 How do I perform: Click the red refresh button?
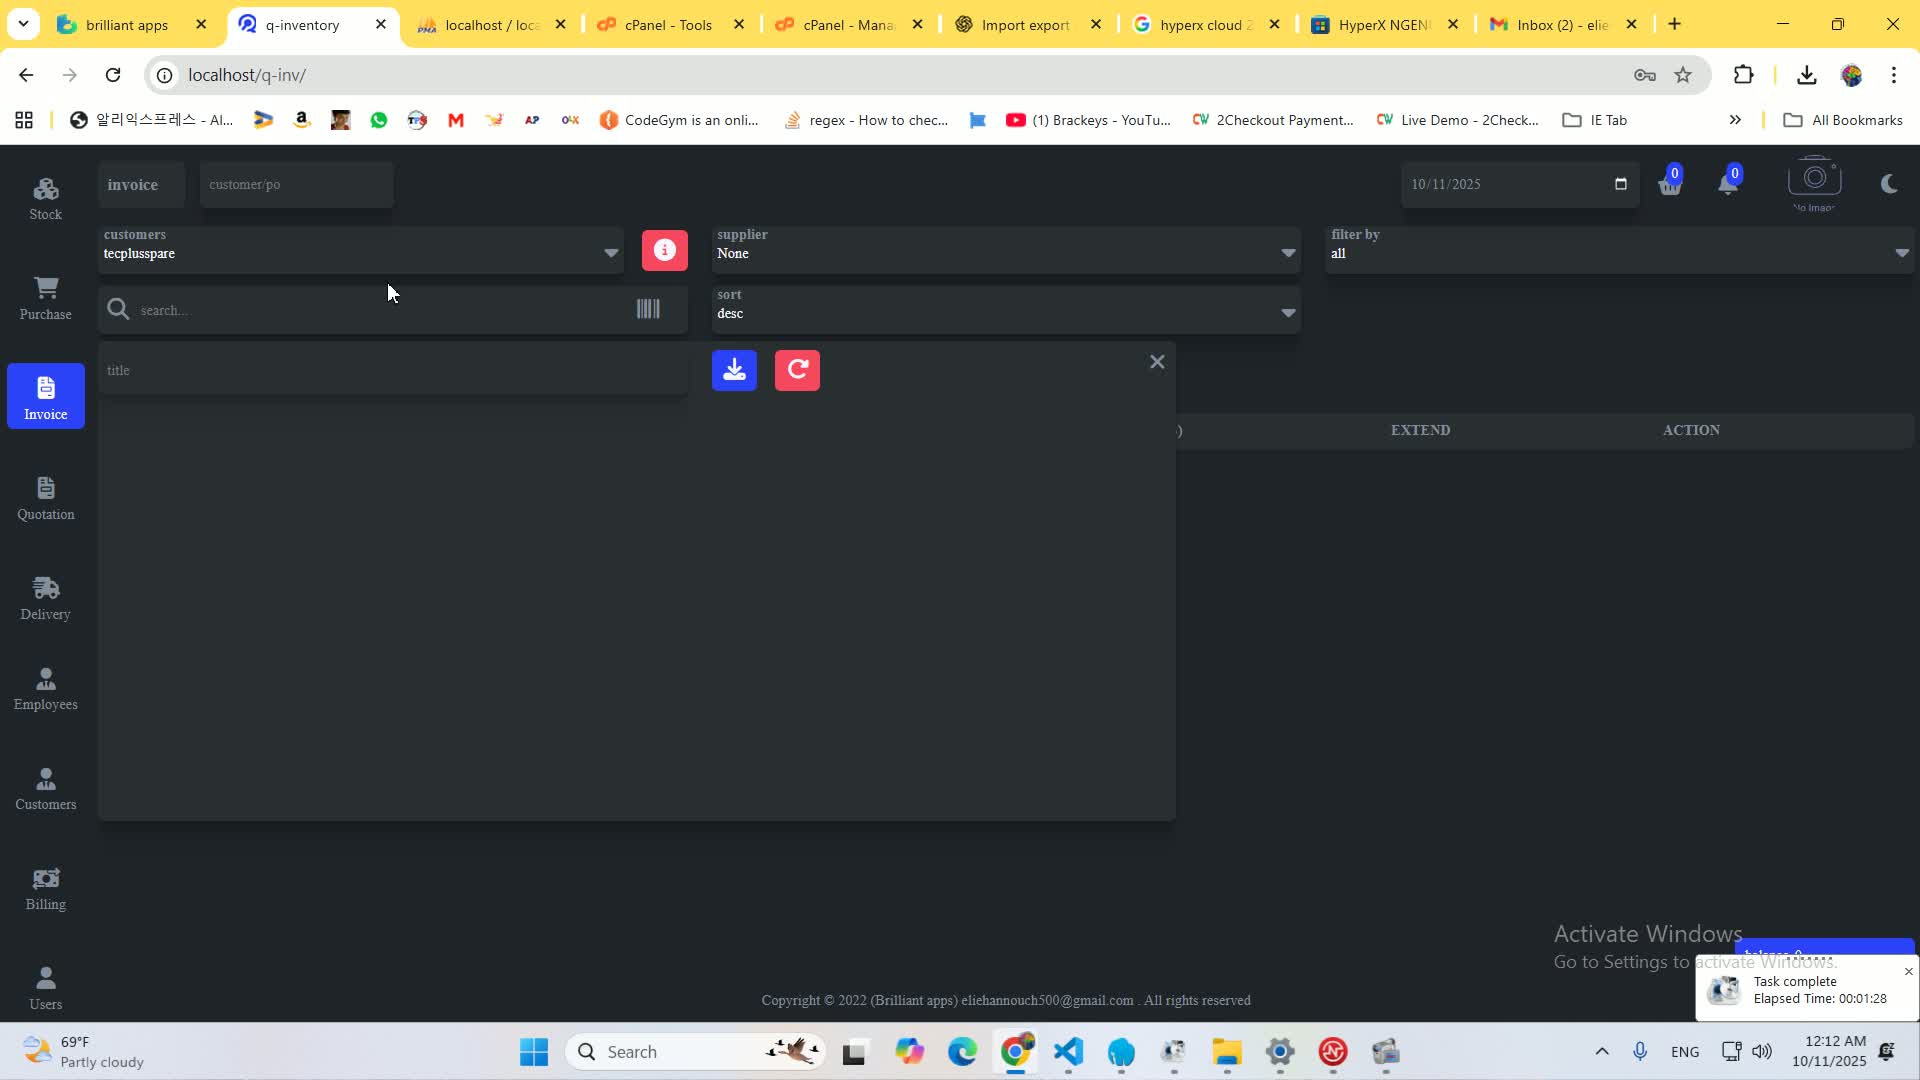797,370
